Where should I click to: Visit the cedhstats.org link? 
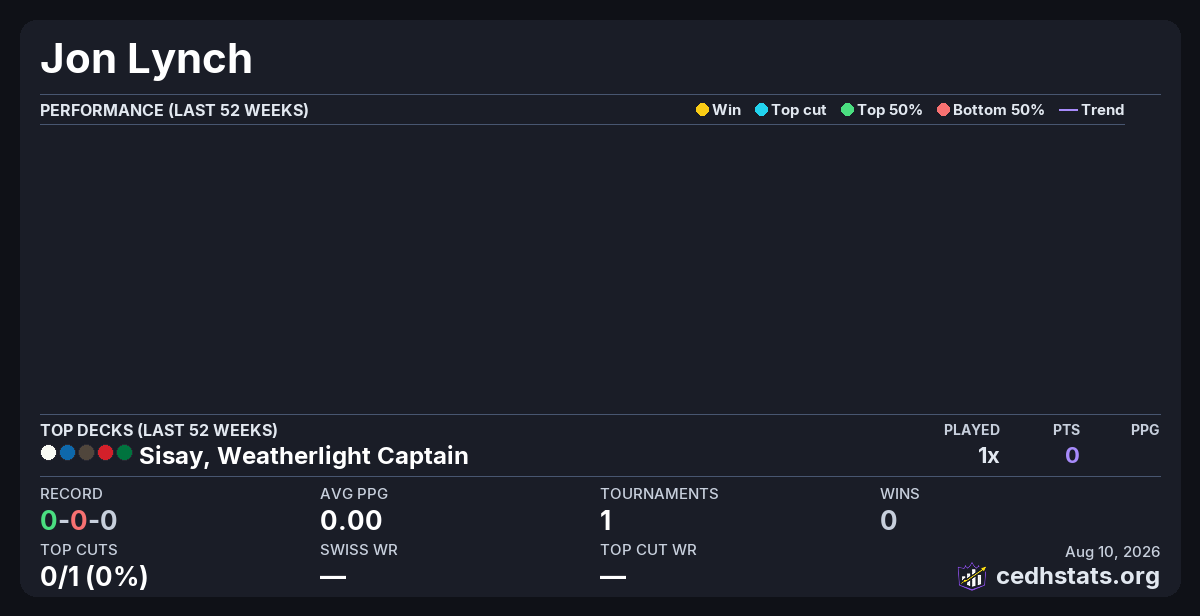(1078, 576)
